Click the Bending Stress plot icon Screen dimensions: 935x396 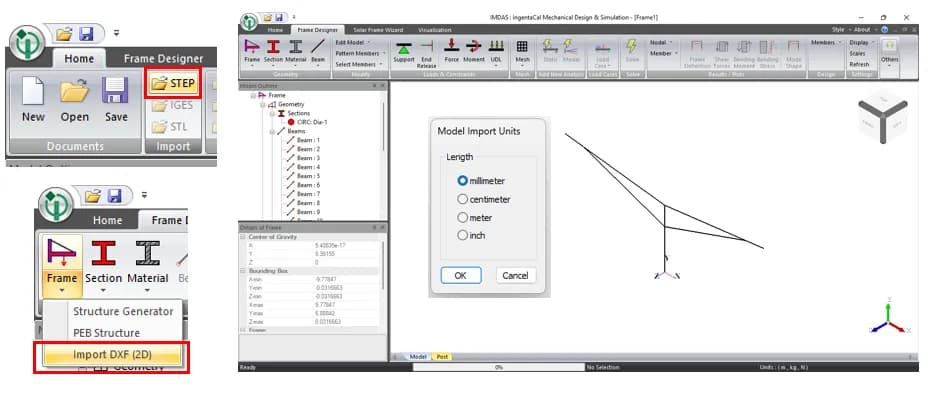click(767, 47)
